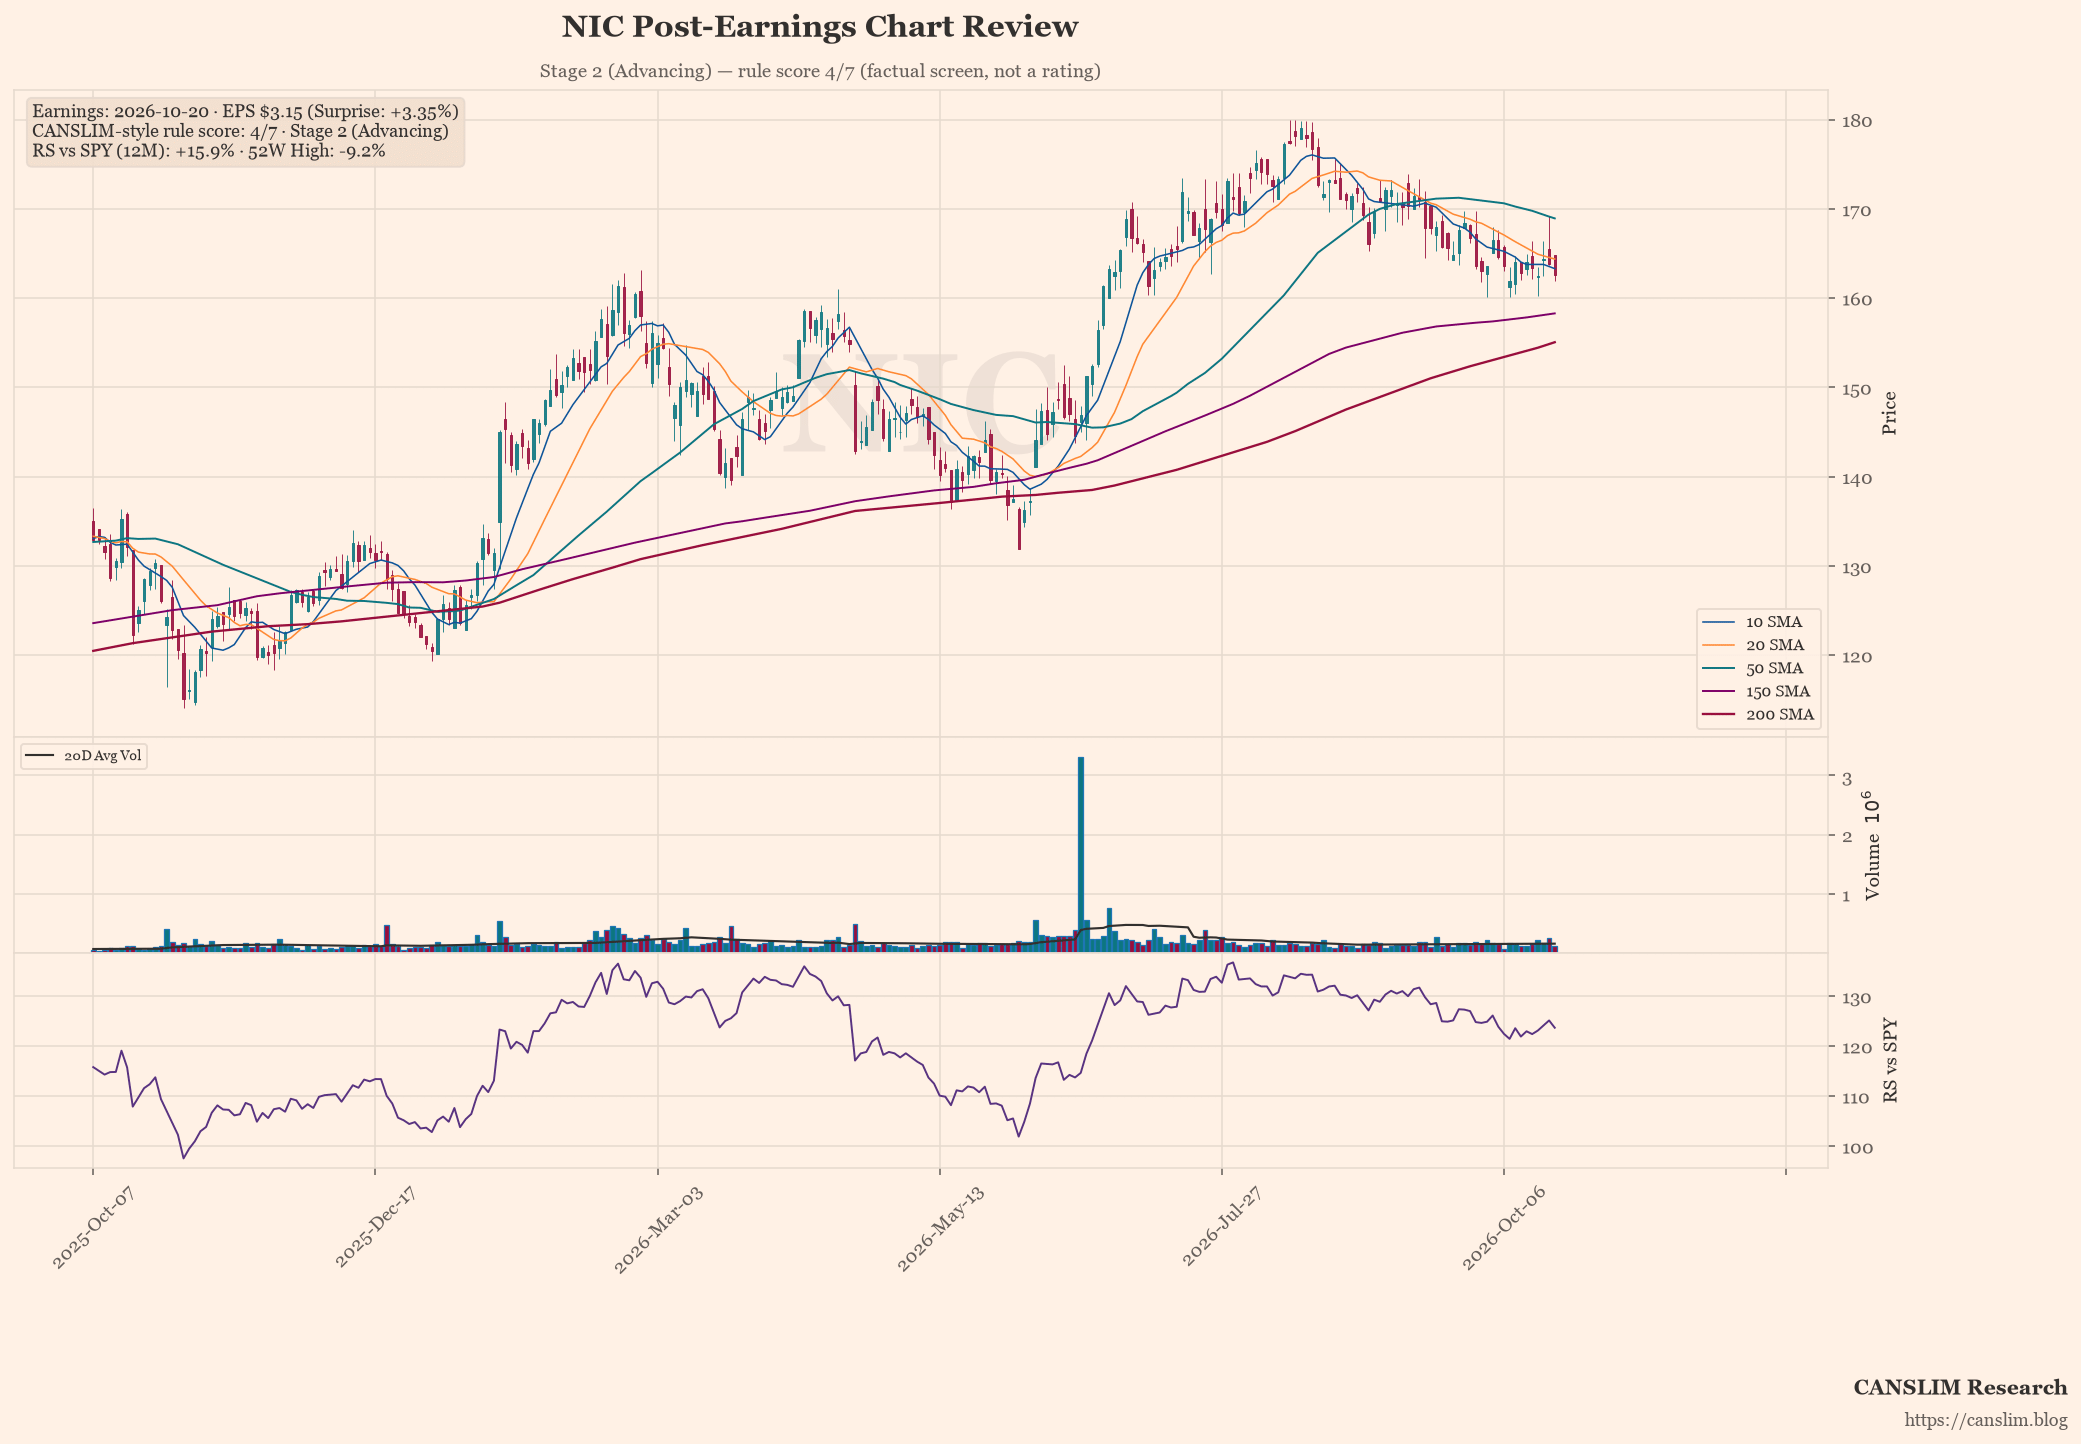Click the CANSLIM-style rule score: 4/7 line
Screen dimensions: 2081x1444
point(240,131)
